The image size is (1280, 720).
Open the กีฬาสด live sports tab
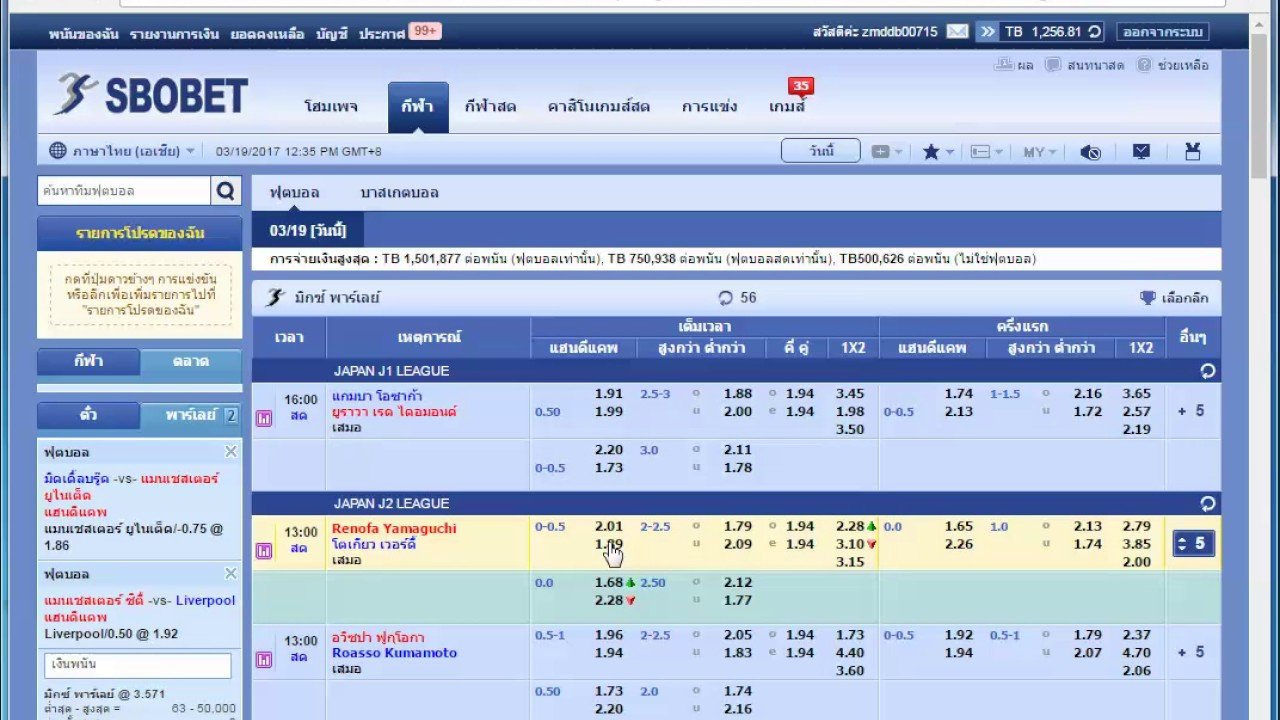[490, 106]
